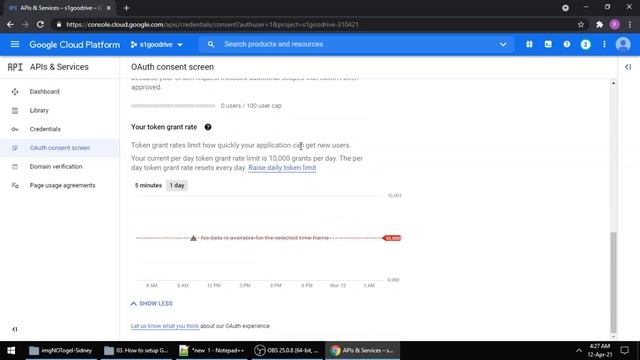The image size is (640, 360).
Task: Switch to Notepad++ on the taskbar
Action: coord(211,350)
